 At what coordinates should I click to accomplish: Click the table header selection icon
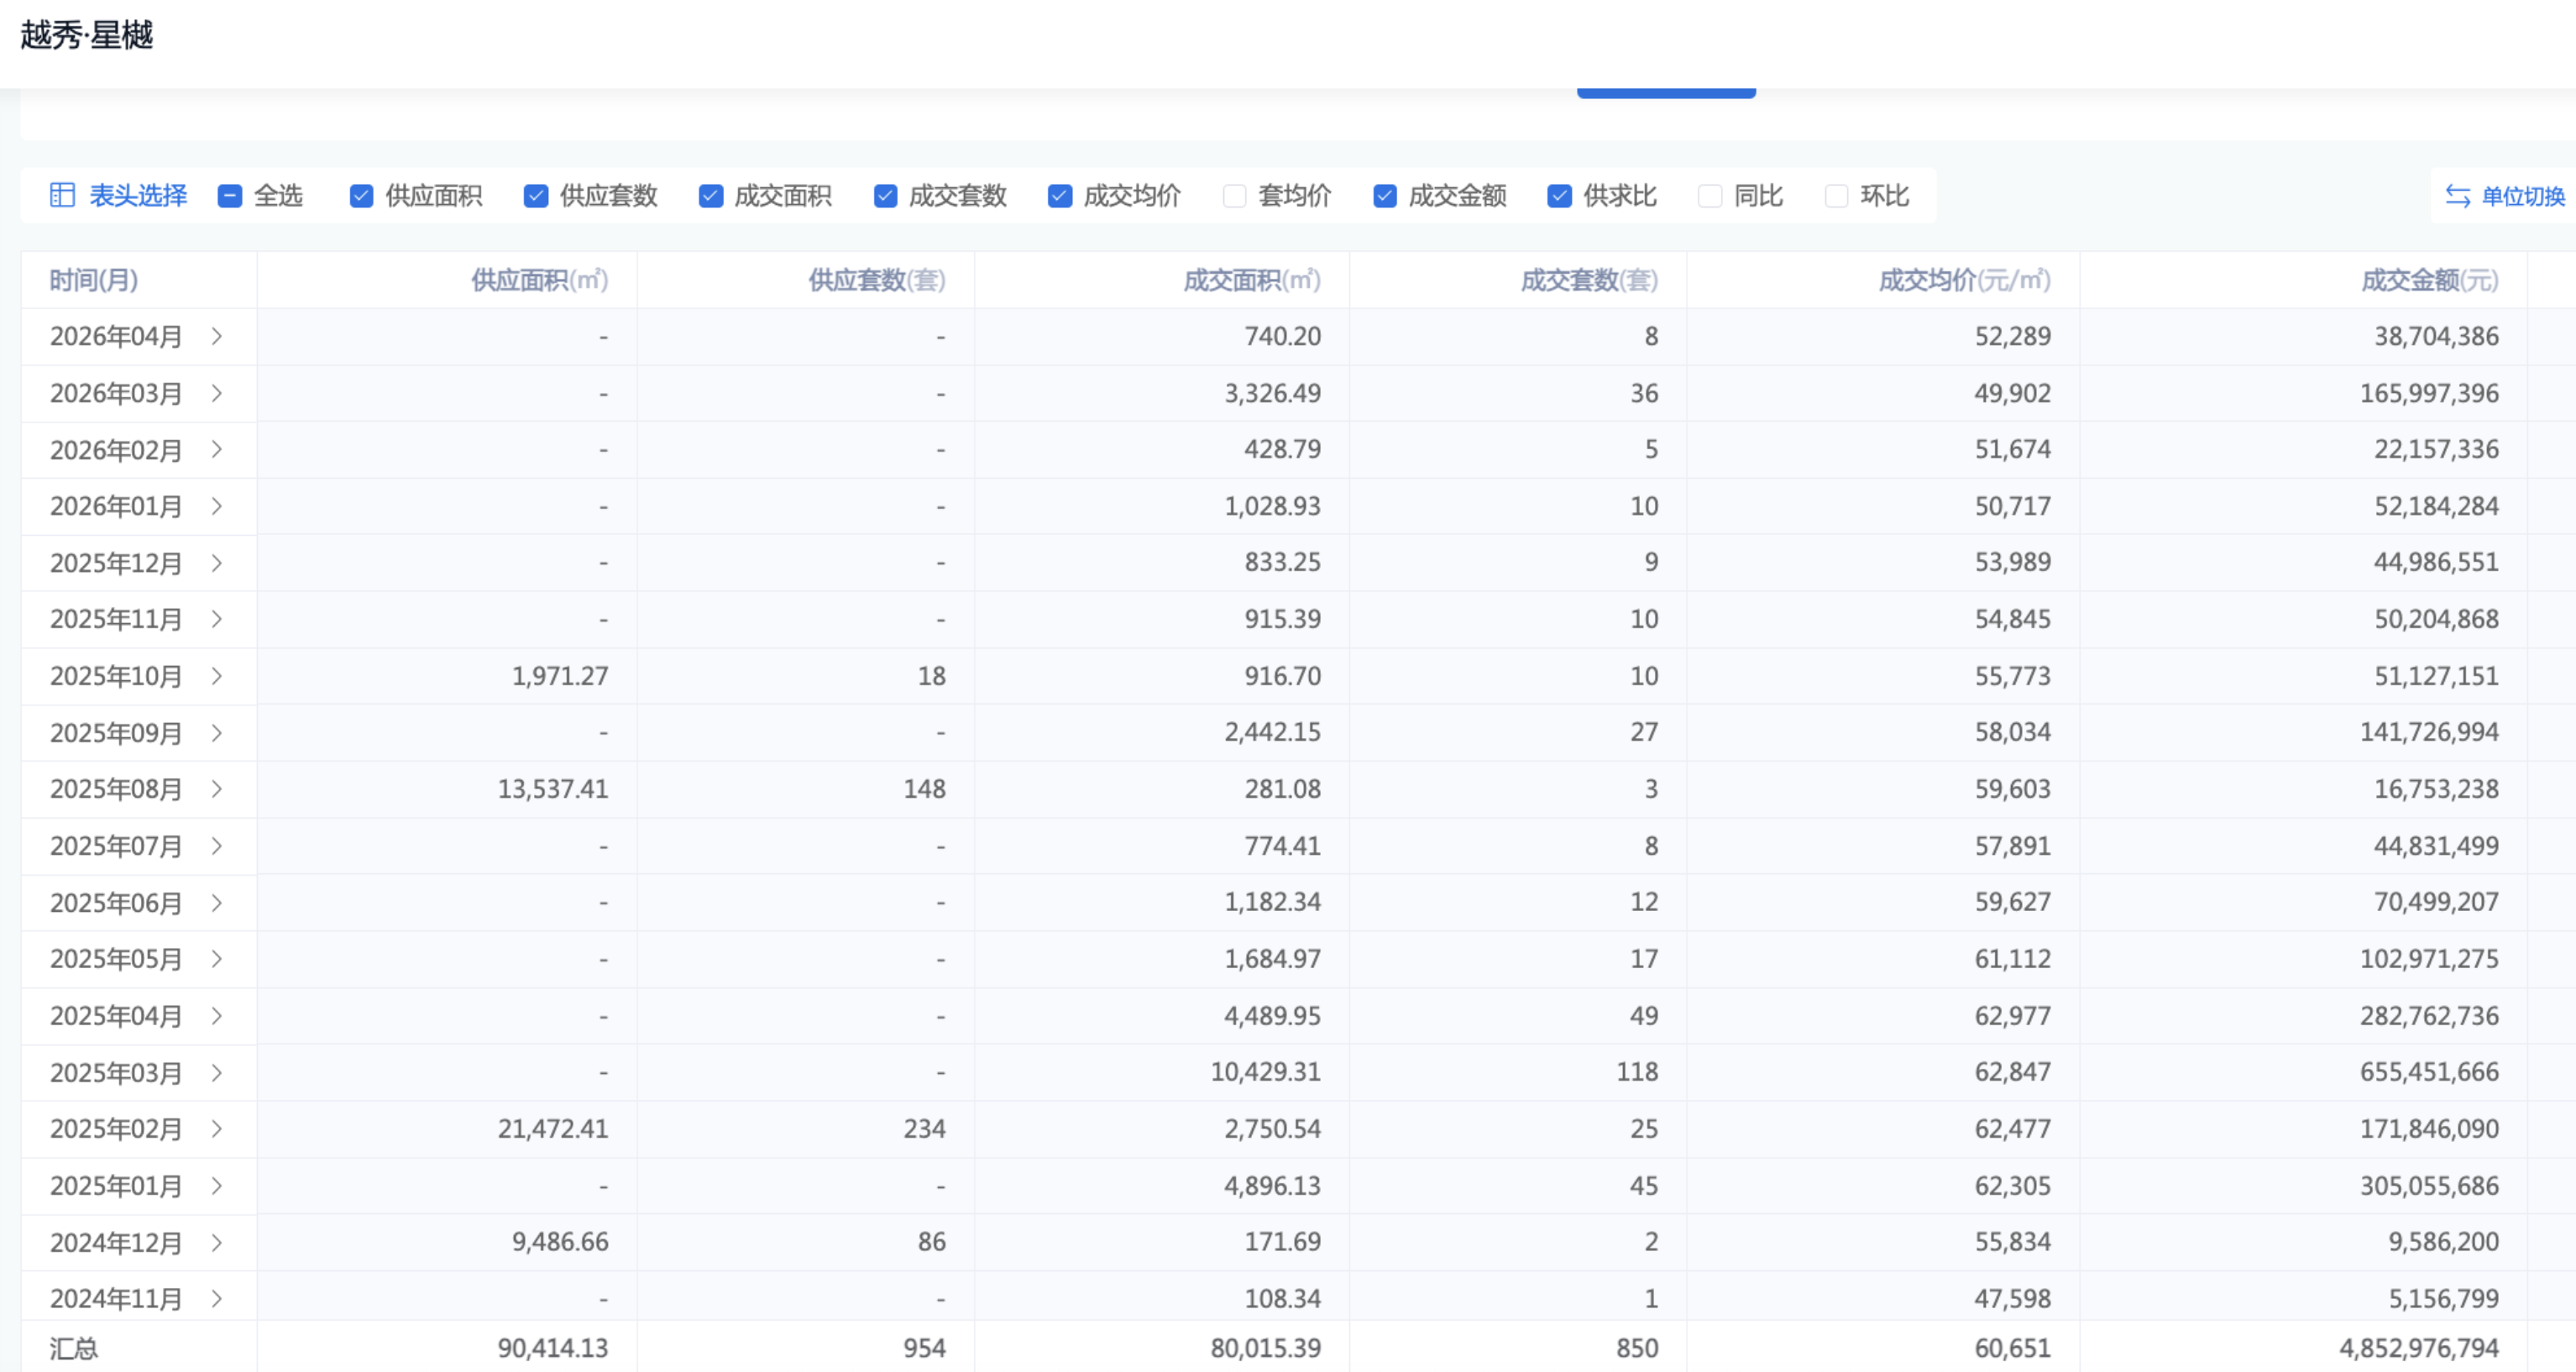point(62,195)
